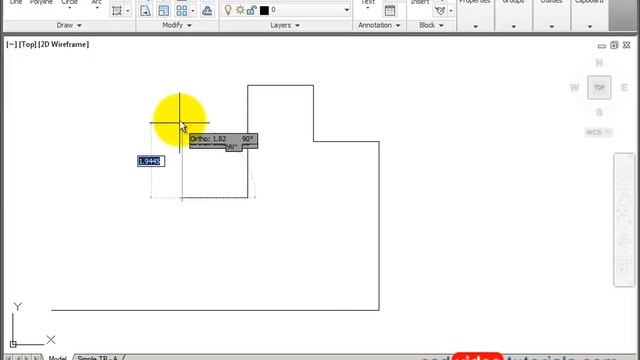Viewport: 640px width, 360px height.
Task: Open the Clipboard panel arrow
Action: click(x=590, y=27)
